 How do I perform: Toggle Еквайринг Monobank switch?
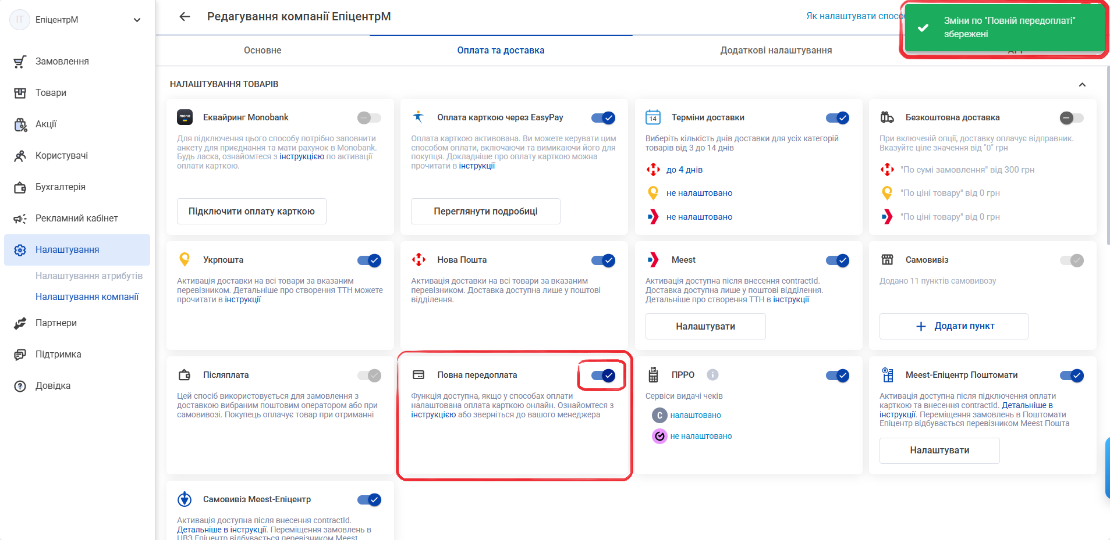(369, 117)
